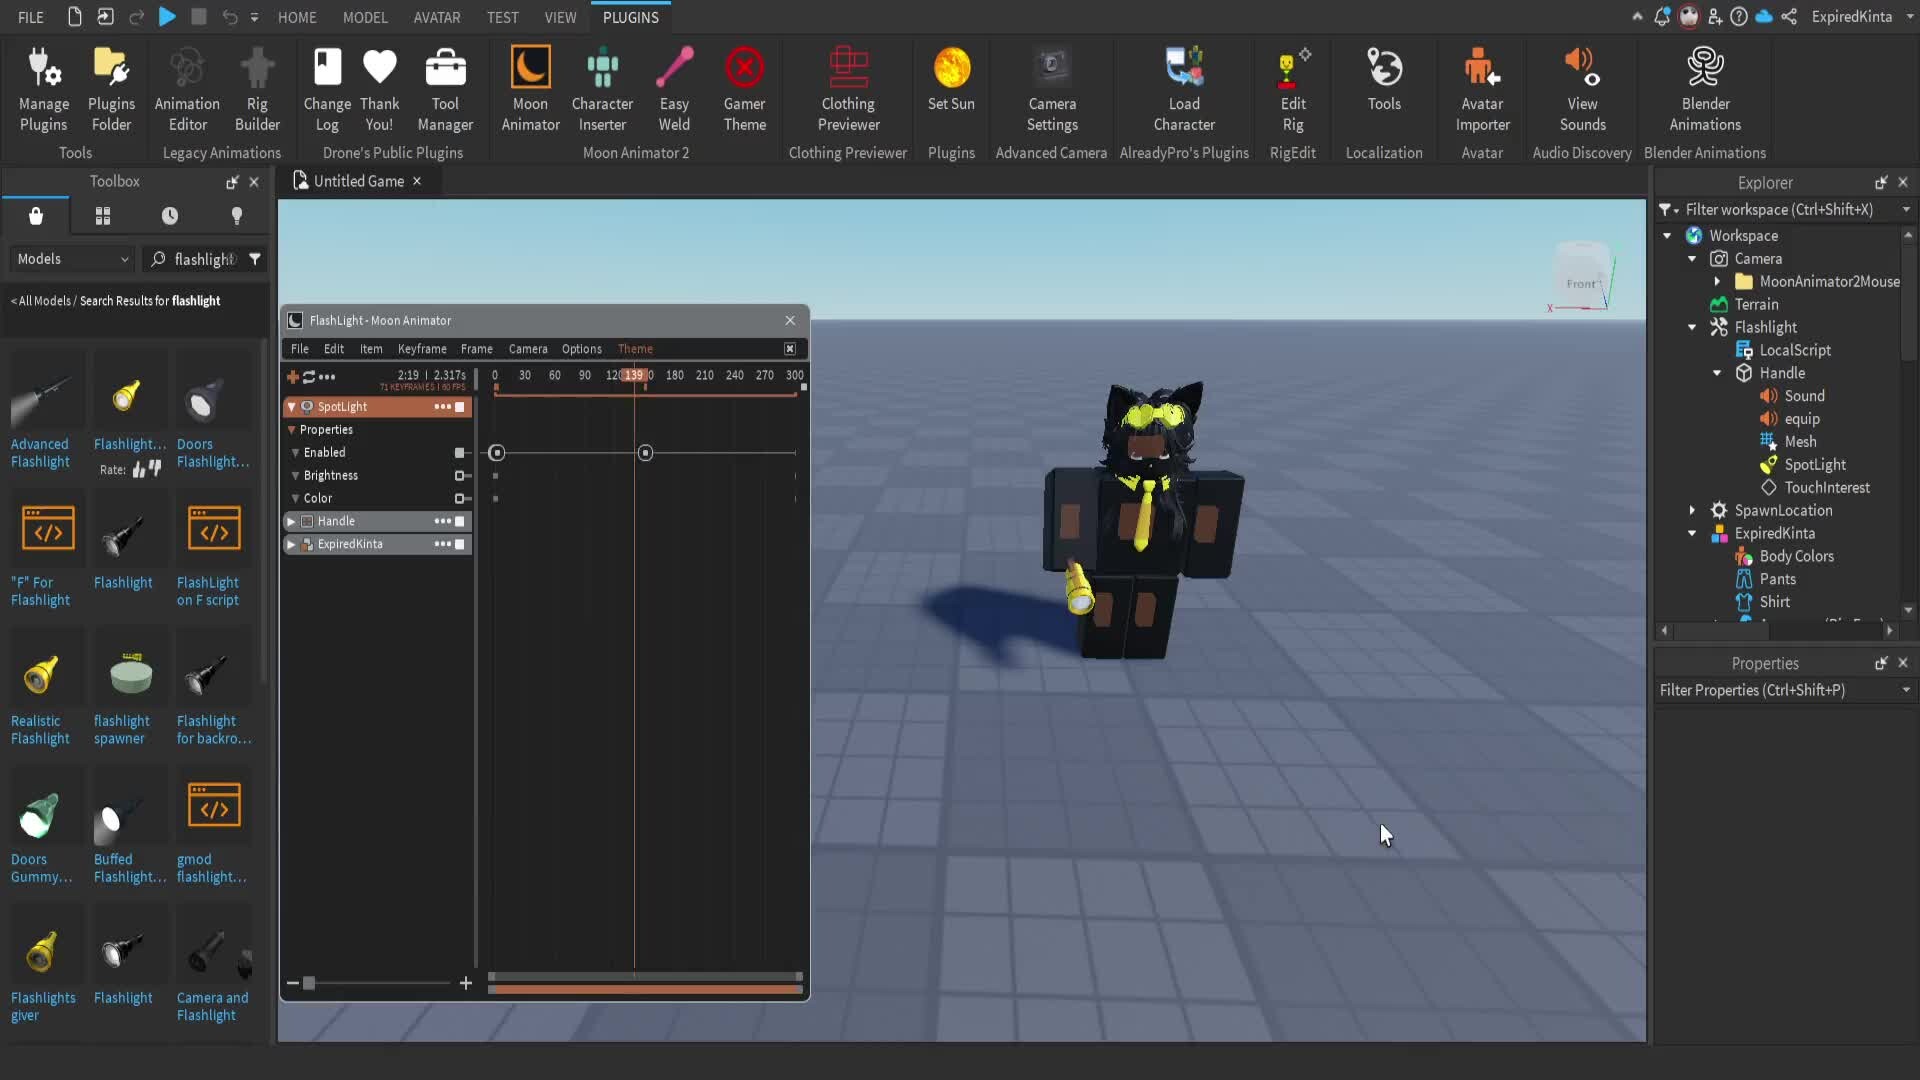Expand the Handle track in Moon Animator
The width and height of the screenshot is (1920, 1080).
[x=291, y=521]
